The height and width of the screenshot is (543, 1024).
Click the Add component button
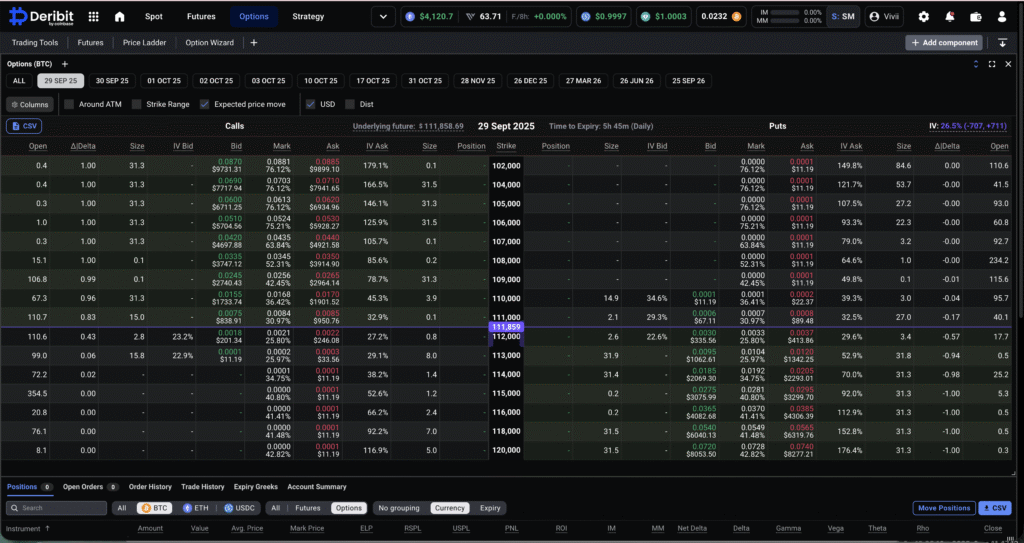(x=943, y=43)
